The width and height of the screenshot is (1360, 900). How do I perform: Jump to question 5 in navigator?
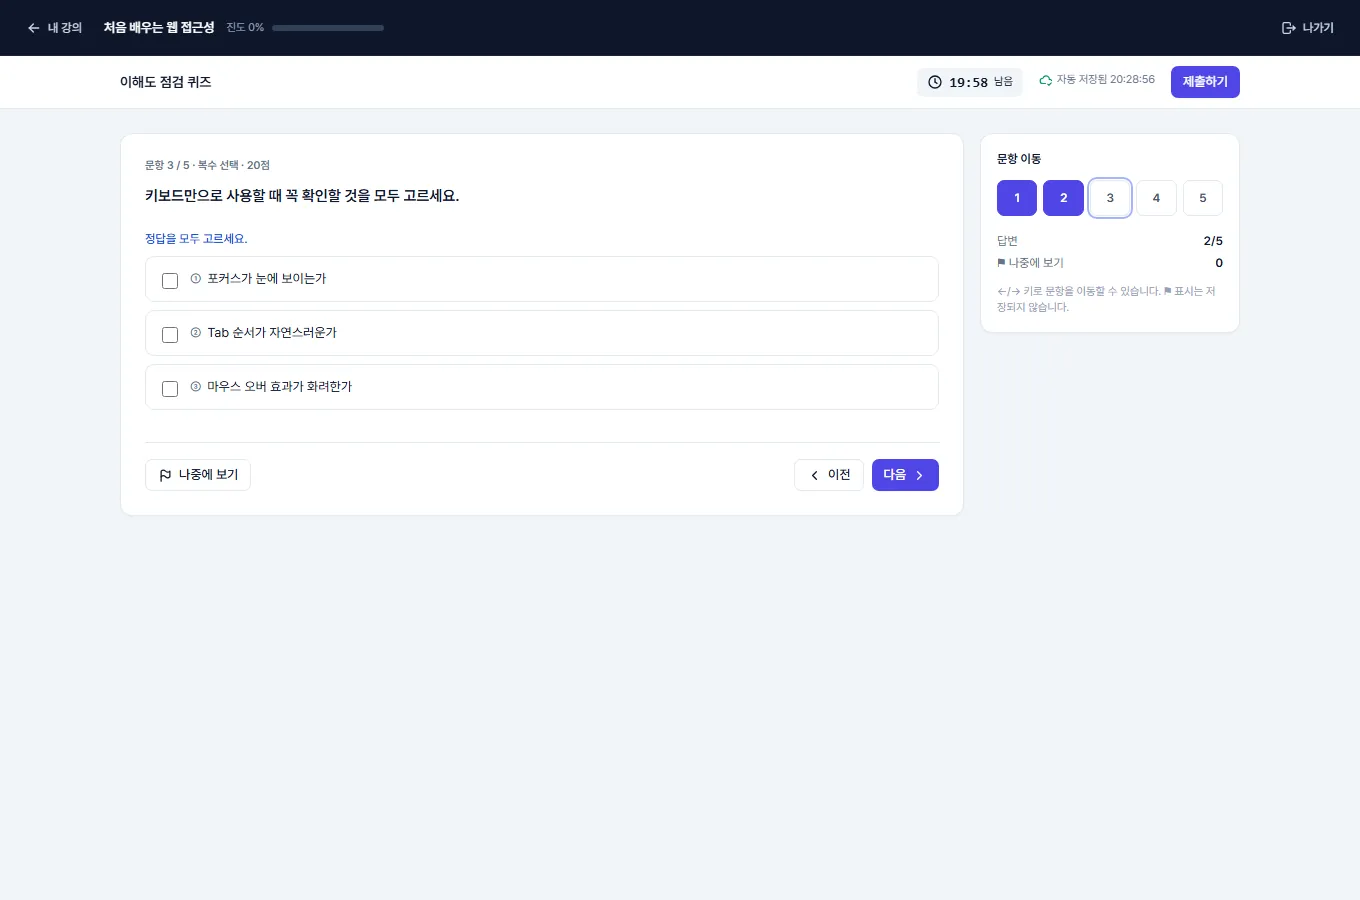coord(1203,198)
